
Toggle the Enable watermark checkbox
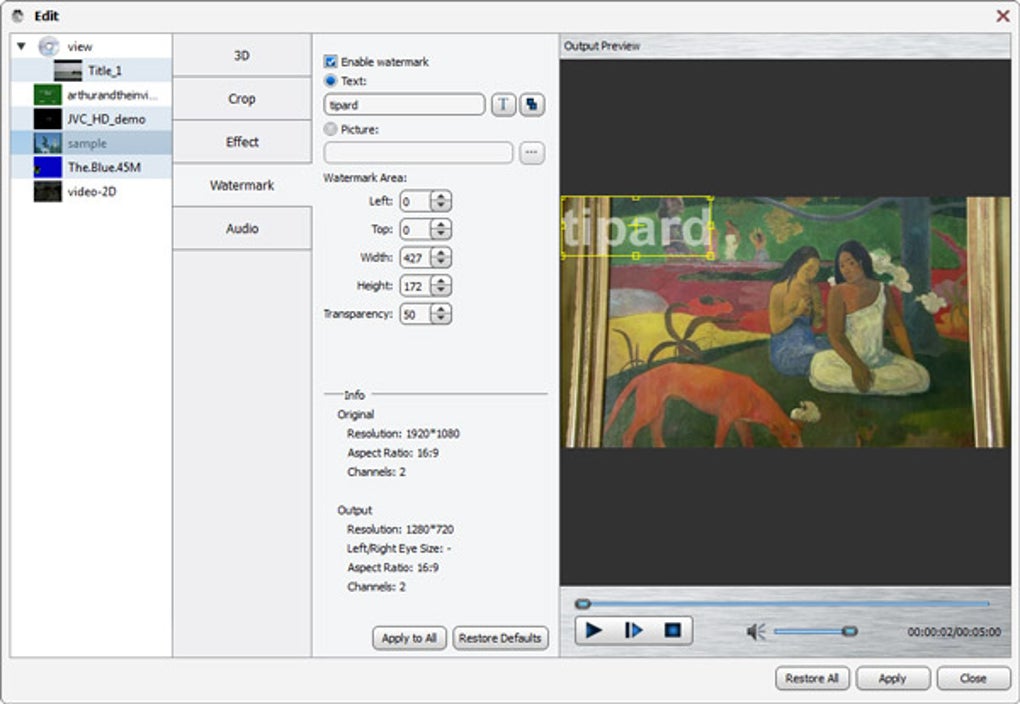(x=330, y=62)
